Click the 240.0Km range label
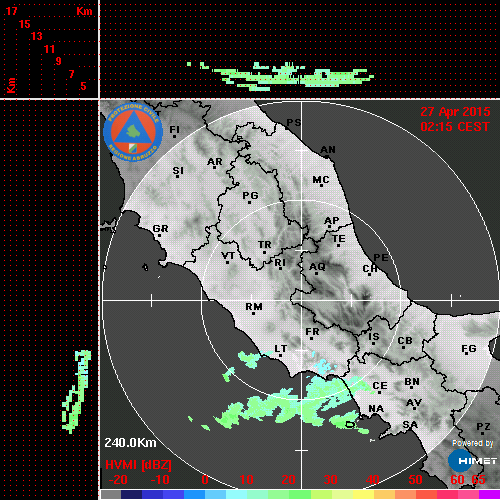 (130, 443)
